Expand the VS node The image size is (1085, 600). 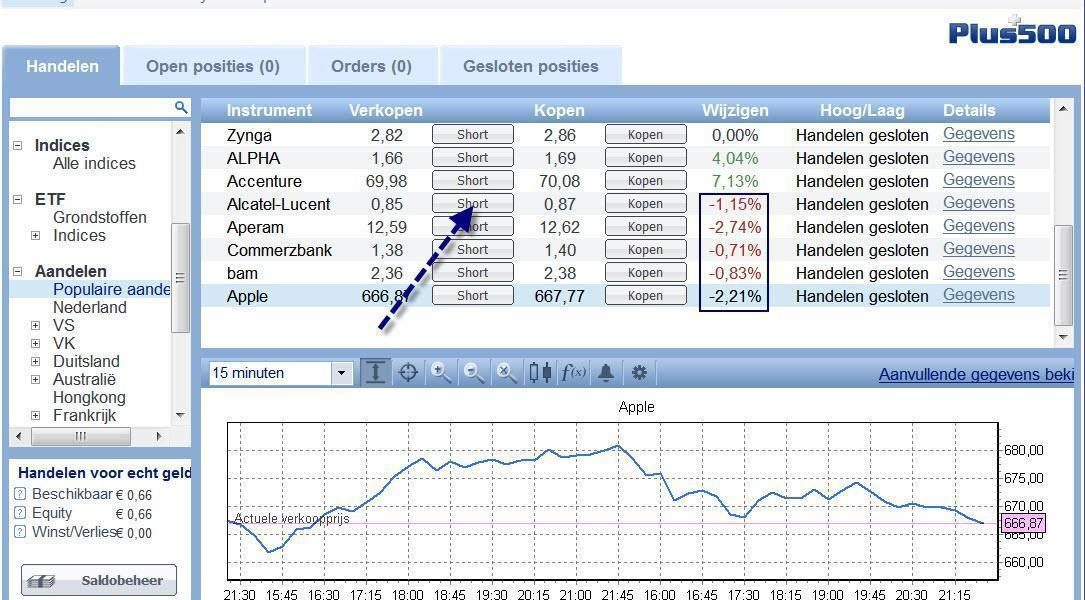tap(36, 325)
